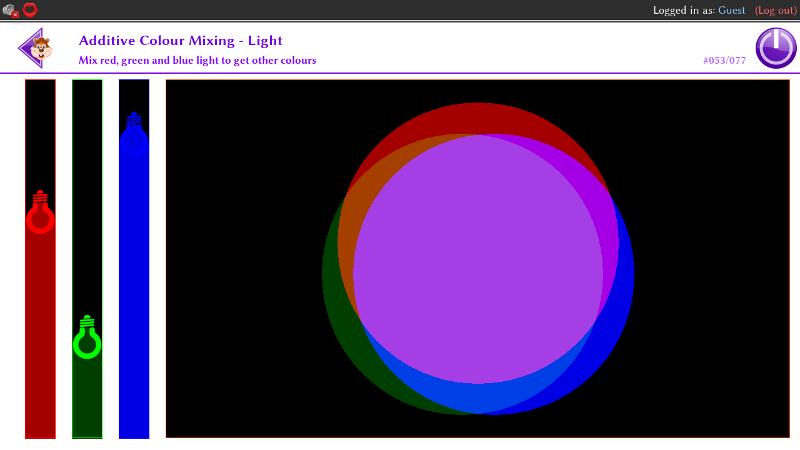
Task: Open the Guest user profile link
Action: 732,10
